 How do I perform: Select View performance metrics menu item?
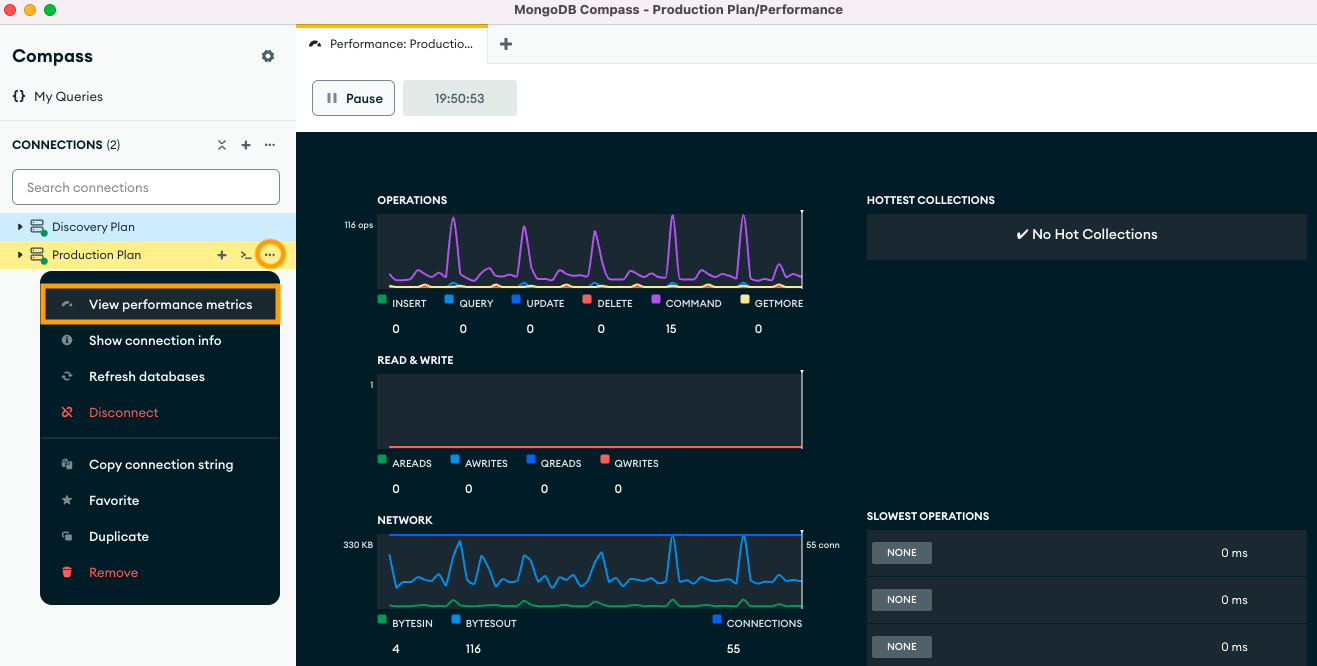[160, 305]
